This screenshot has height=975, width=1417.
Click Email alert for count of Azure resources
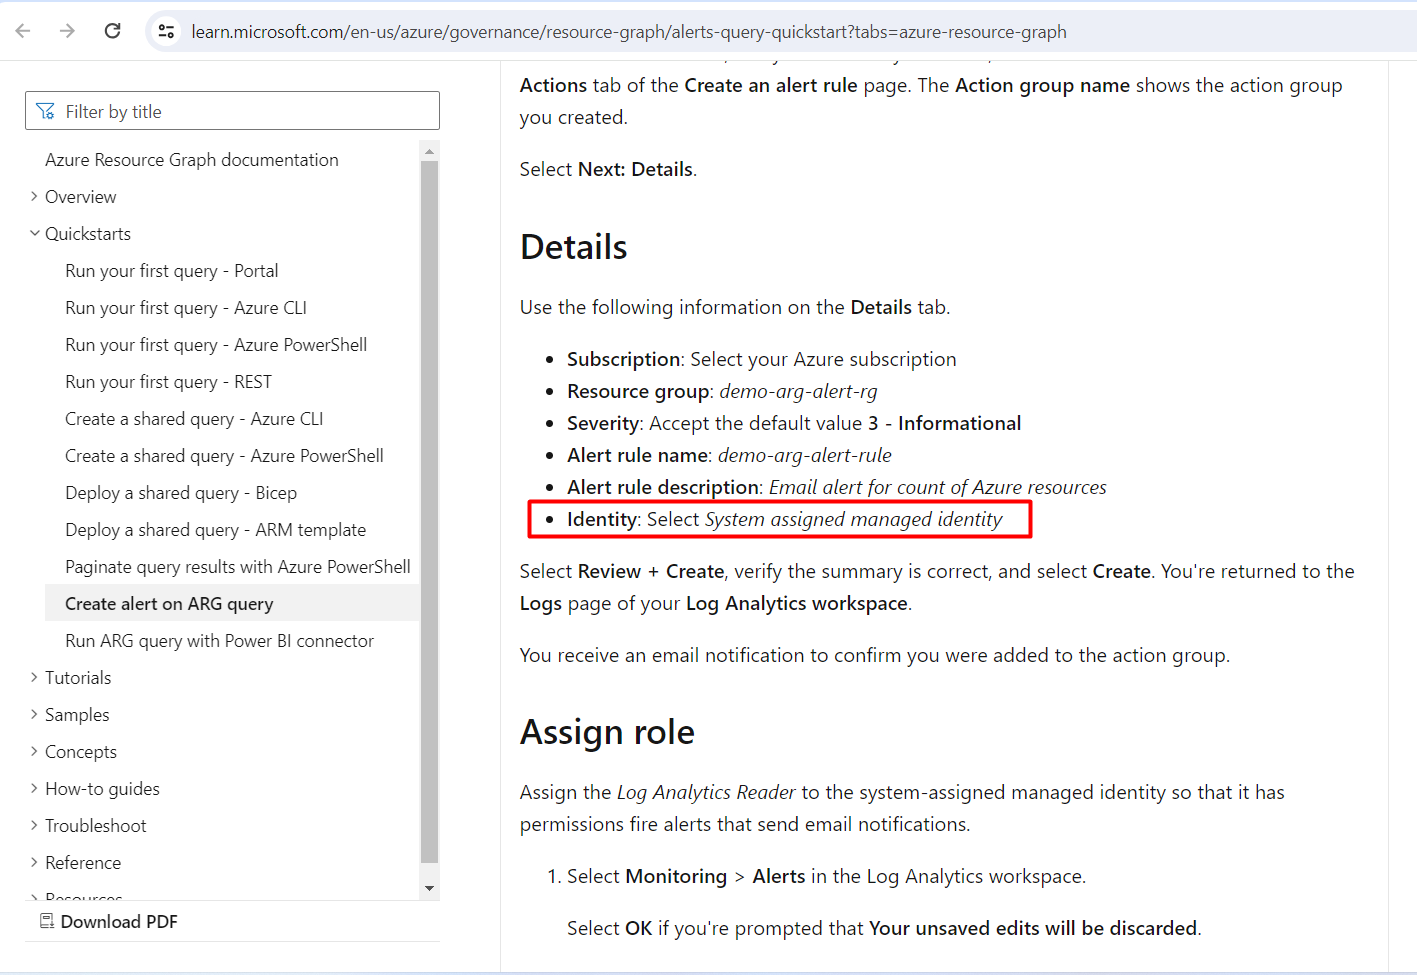[x=938, y=487]
